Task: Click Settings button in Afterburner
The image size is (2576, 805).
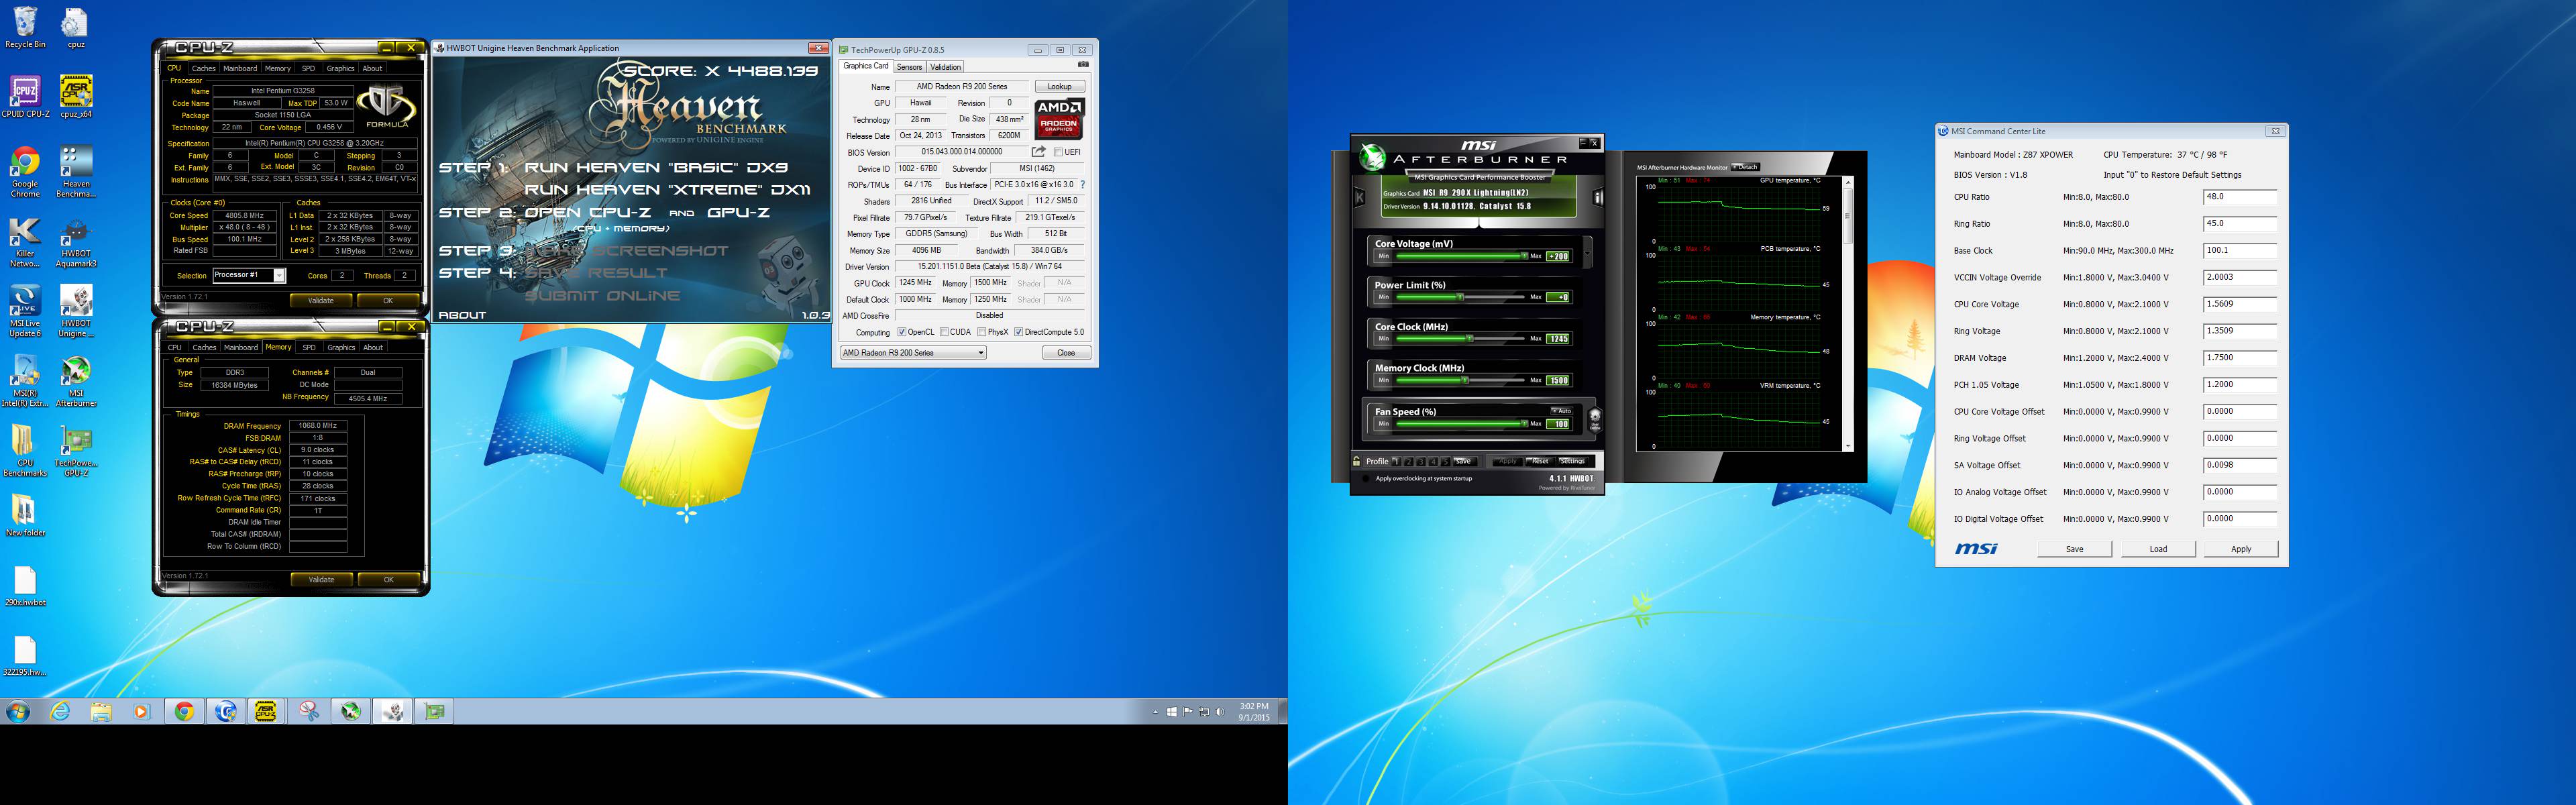Action: tap(1572, 461)
